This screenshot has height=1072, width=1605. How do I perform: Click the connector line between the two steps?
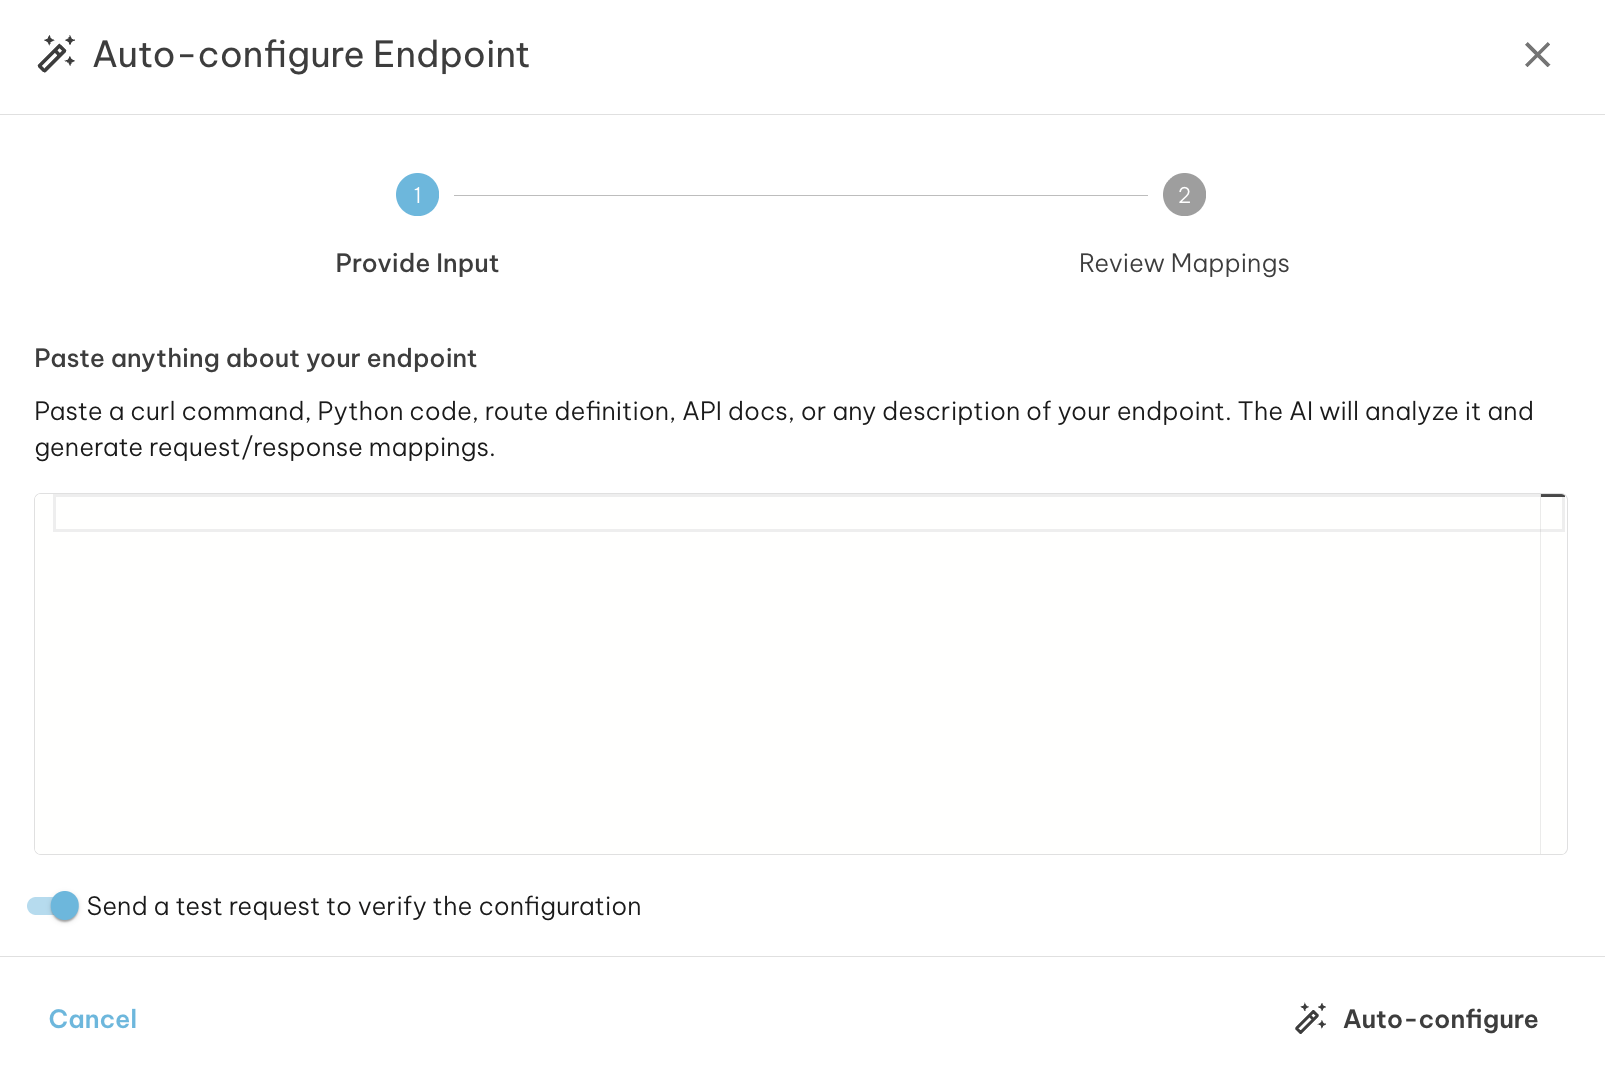tap(800, 195)
